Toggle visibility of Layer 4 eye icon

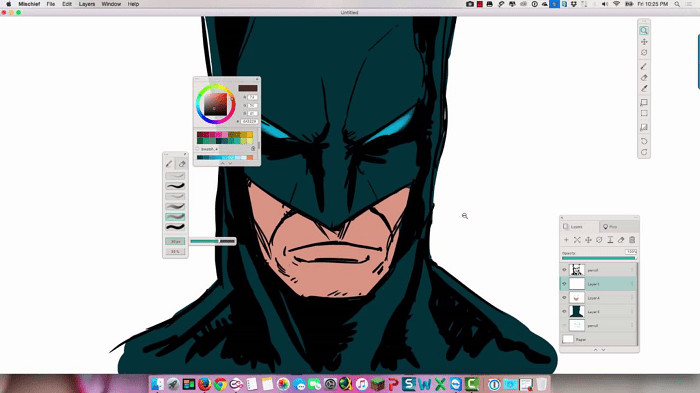(564, 298)
